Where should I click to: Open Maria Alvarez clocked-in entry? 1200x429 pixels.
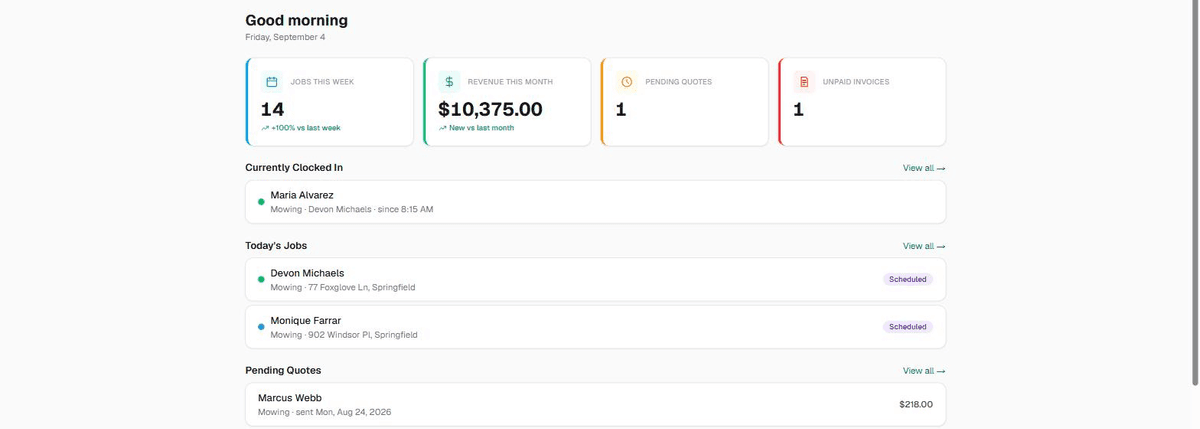(596, 202)
